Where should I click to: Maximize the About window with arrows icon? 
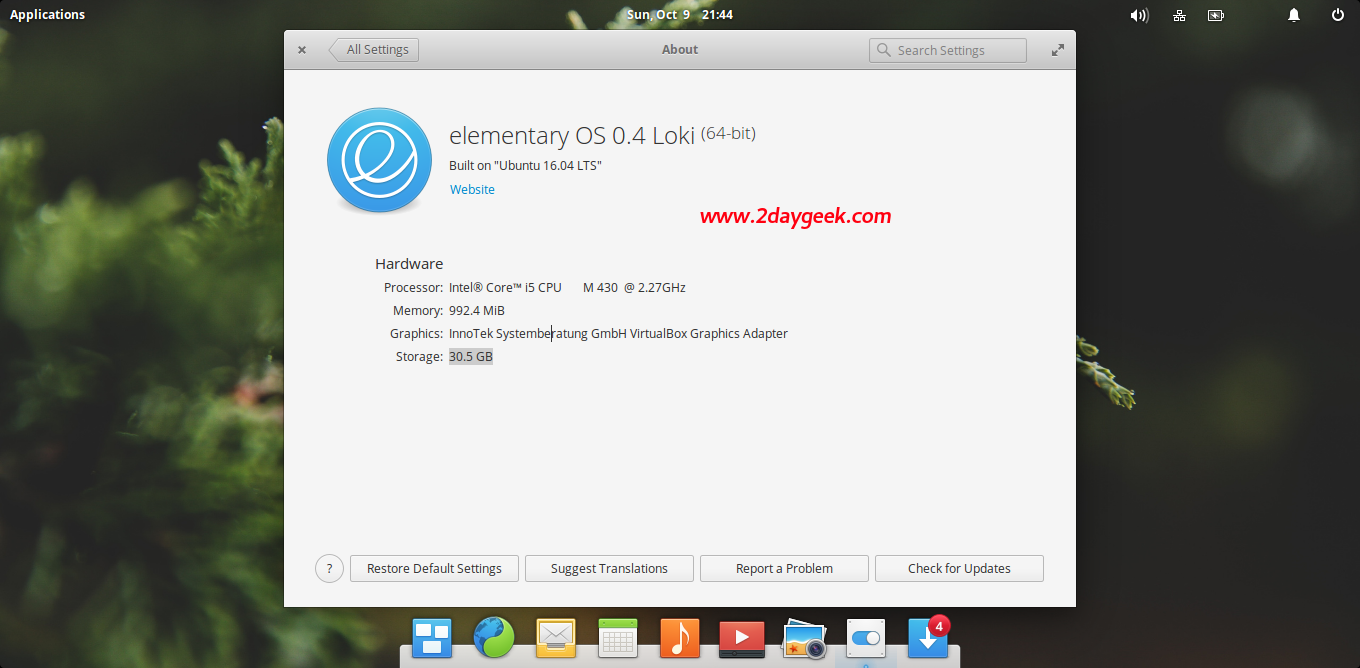pos(1057,50)
